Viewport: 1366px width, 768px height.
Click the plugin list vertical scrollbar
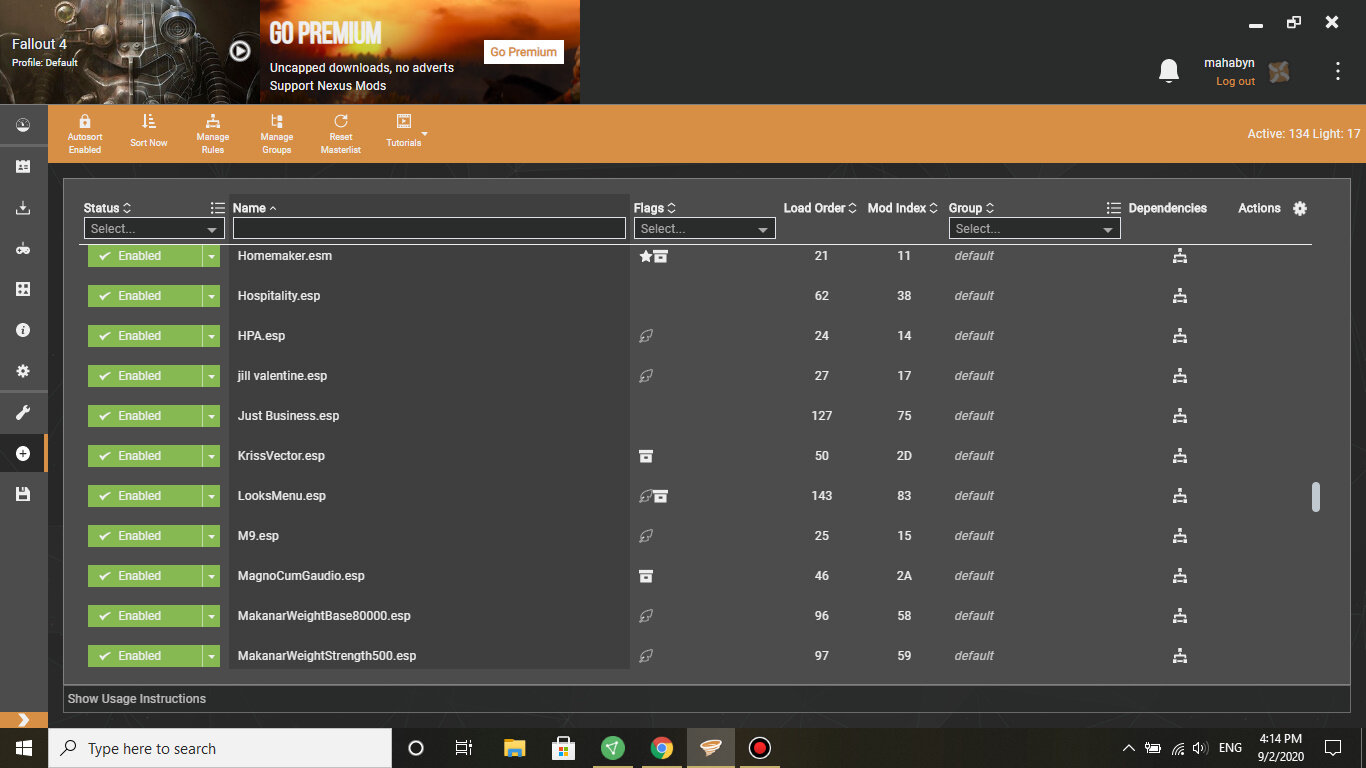tap(1315, 496)
